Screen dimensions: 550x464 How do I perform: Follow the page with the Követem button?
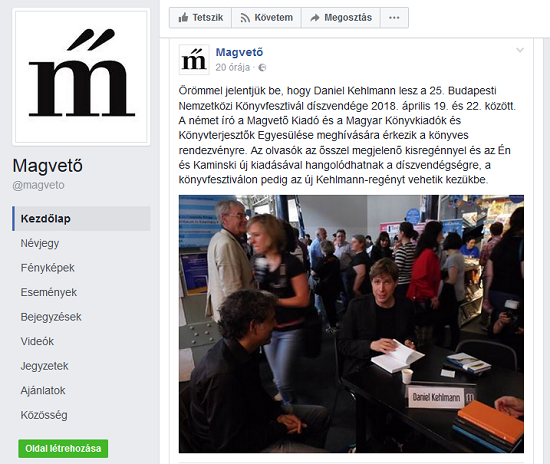266,18
